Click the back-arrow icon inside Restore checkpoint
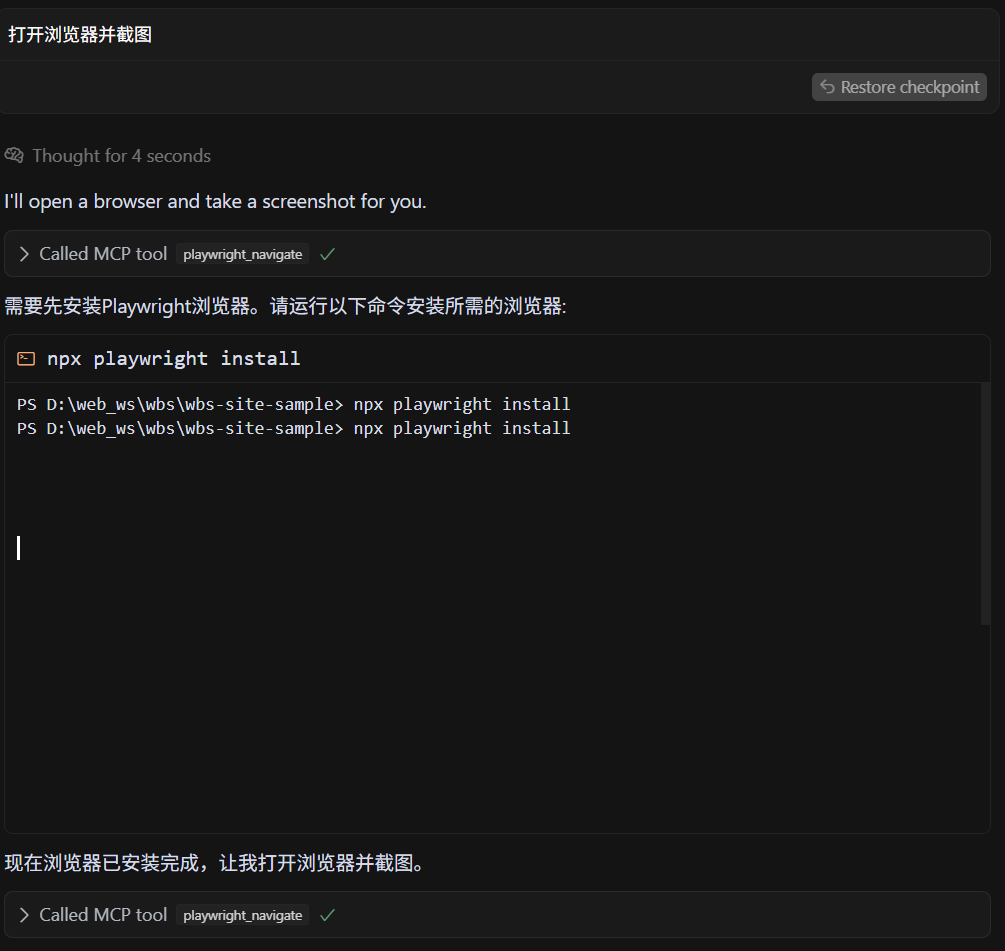 (x=827, y=87)
